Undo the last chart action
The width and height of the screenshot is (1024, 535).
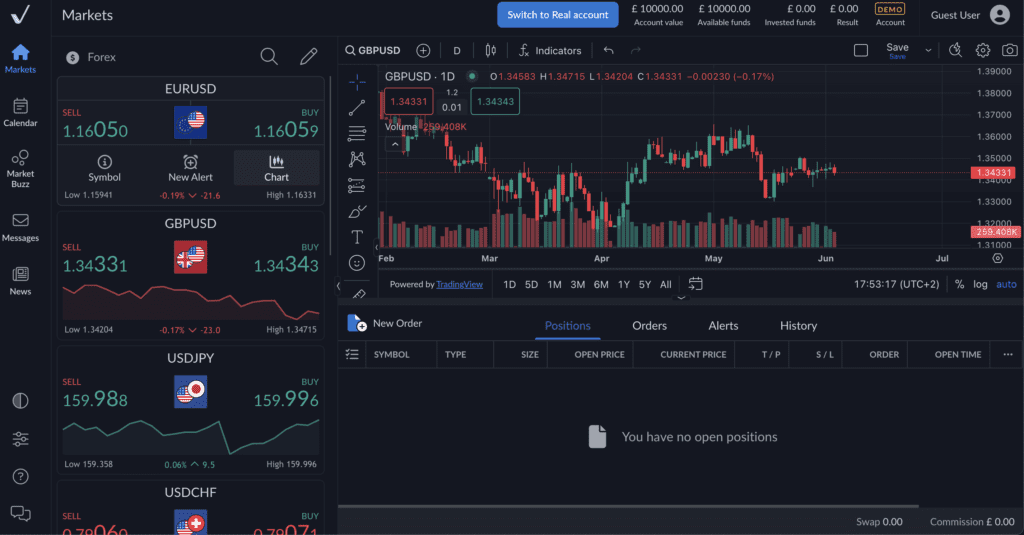click(608, 50)
